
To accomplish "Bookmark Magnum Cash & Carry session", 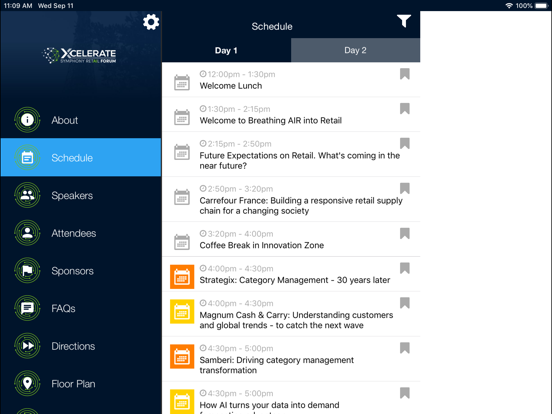I will (x=405, y=303).
